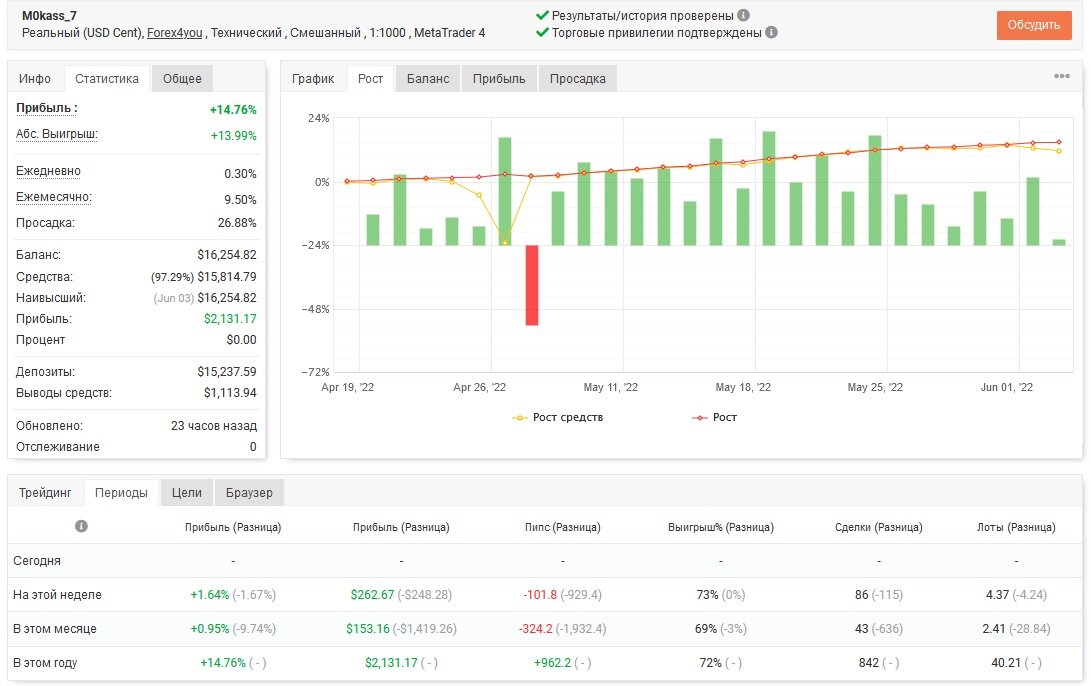This screenshot has width=1091, height=686.
Task: Click the Пипс (Разница) column header
Action: point(562,527)
